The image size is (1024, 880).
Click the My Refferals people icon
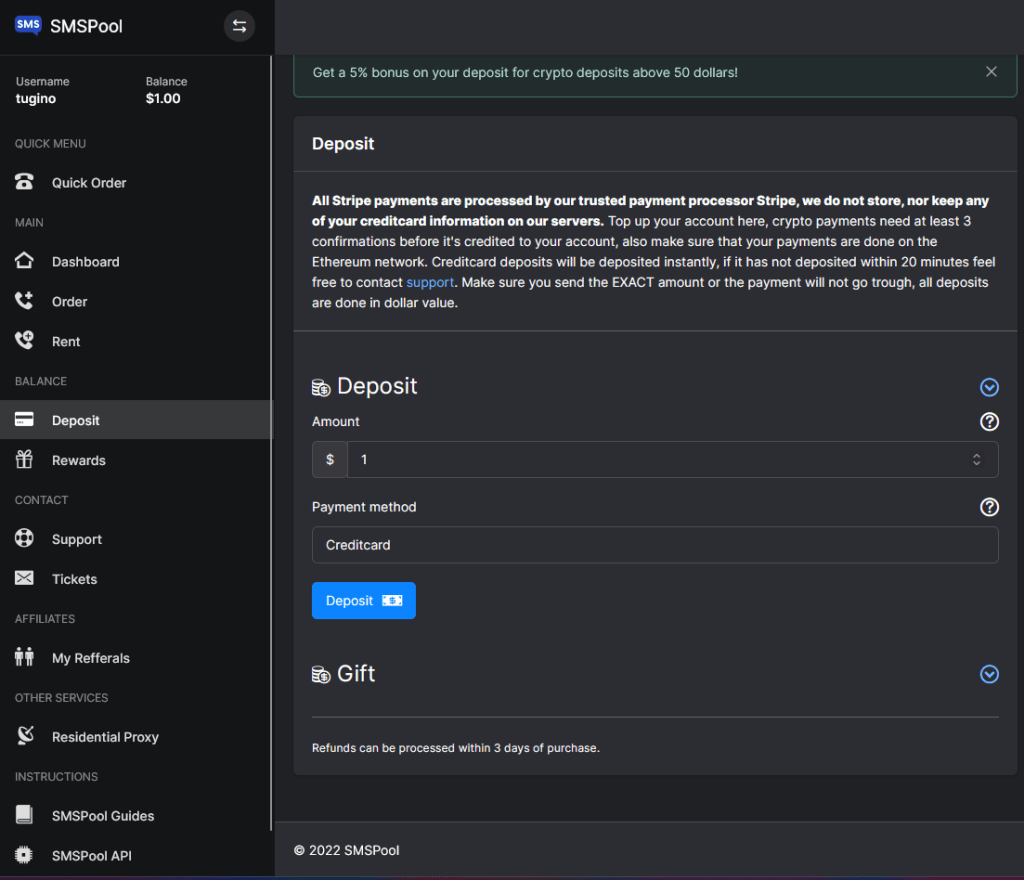point(25,658)
